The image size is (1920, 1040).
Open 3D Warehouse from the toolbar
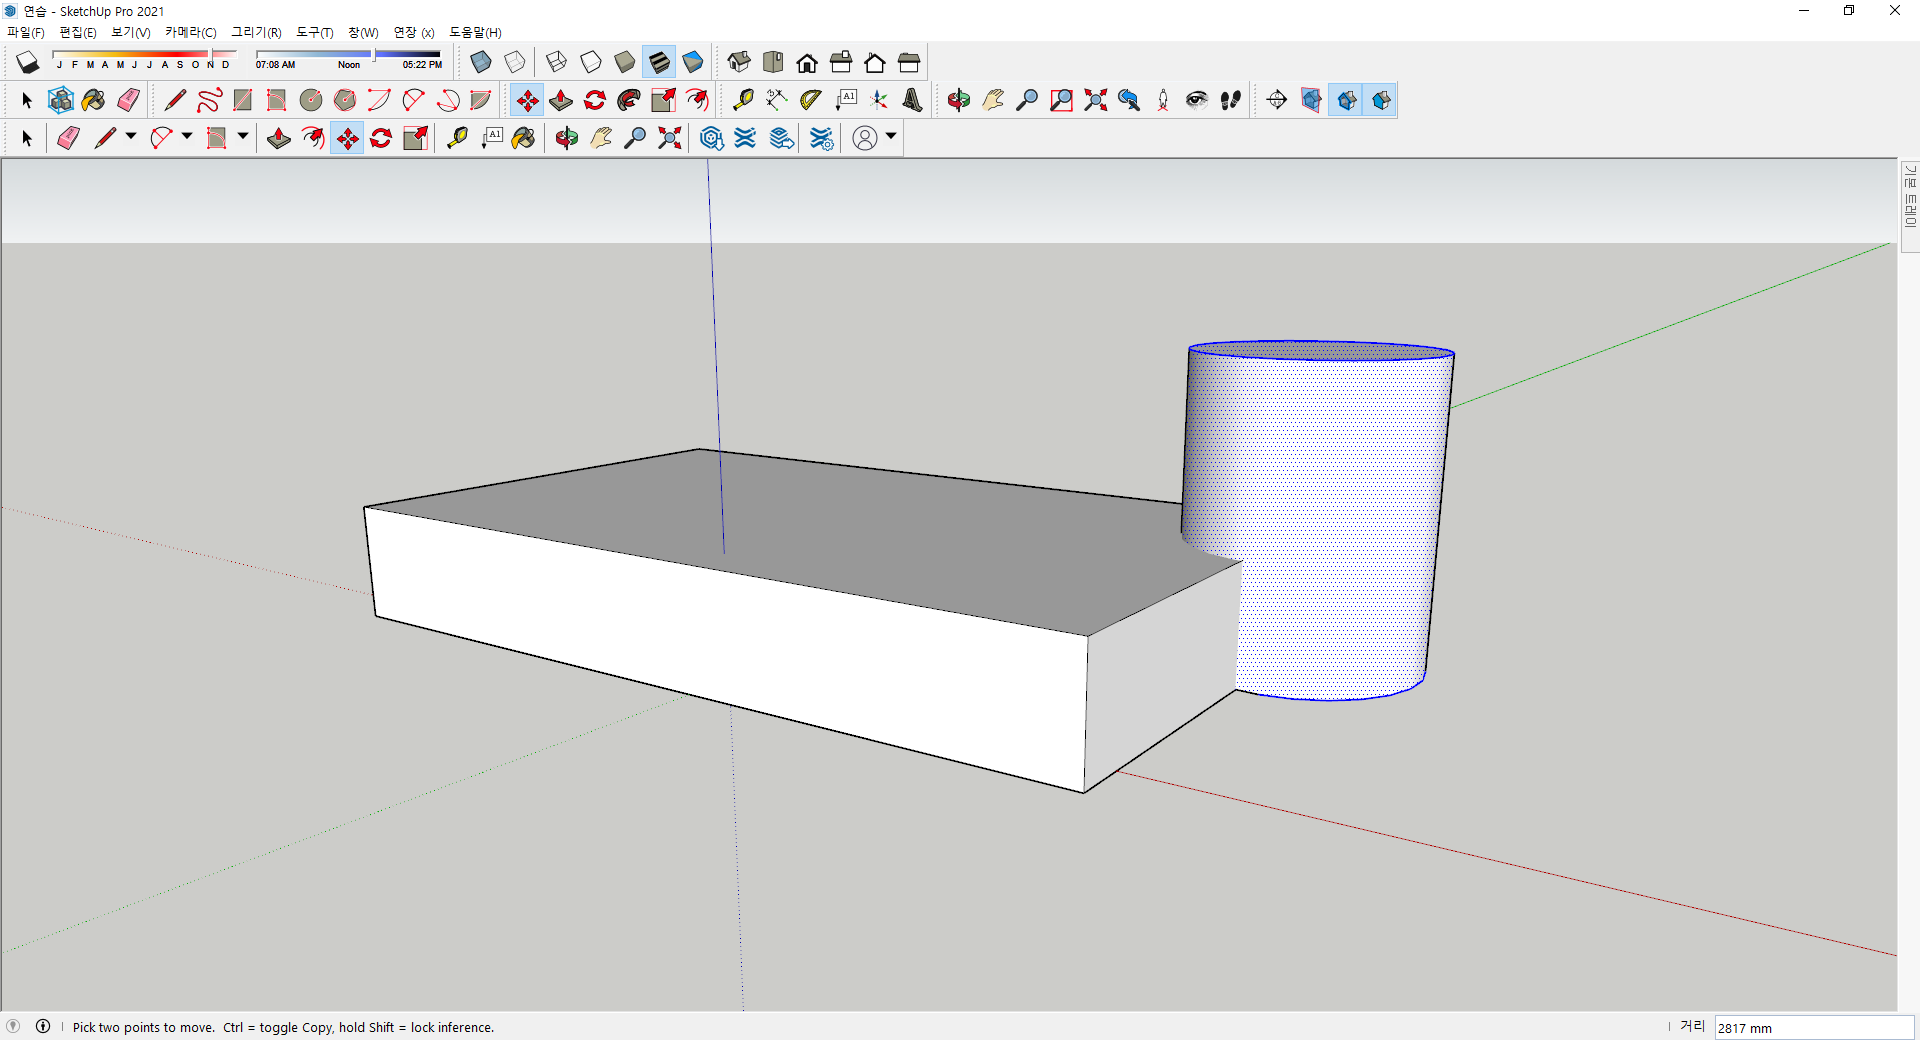(x=711, y=138)
